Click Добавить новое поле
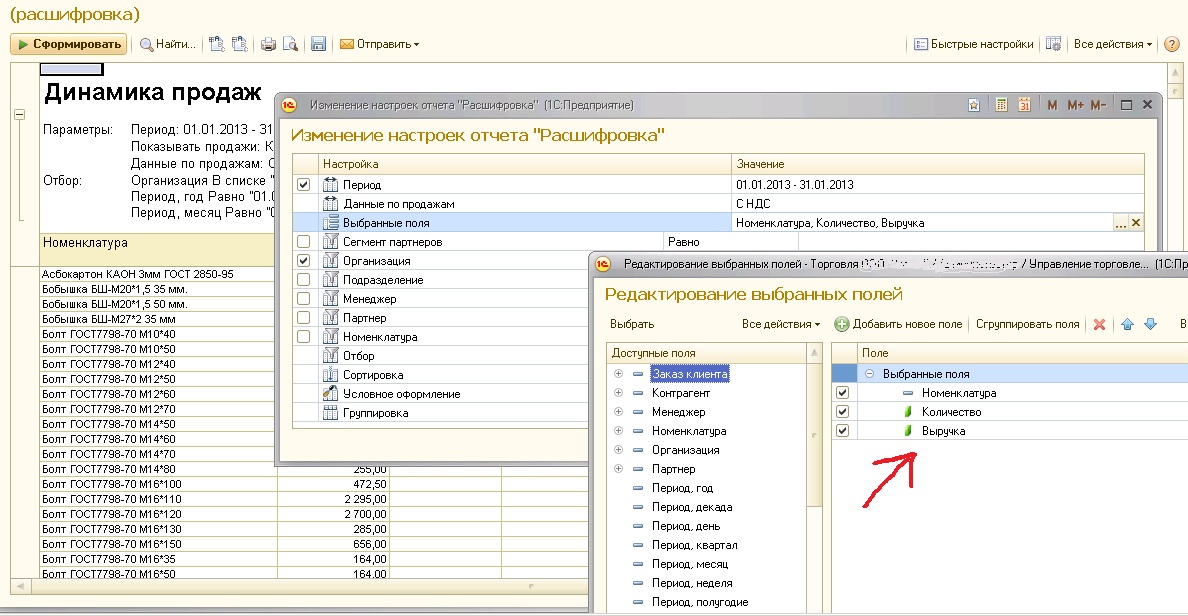The image size is (1188, 616). 899,324
